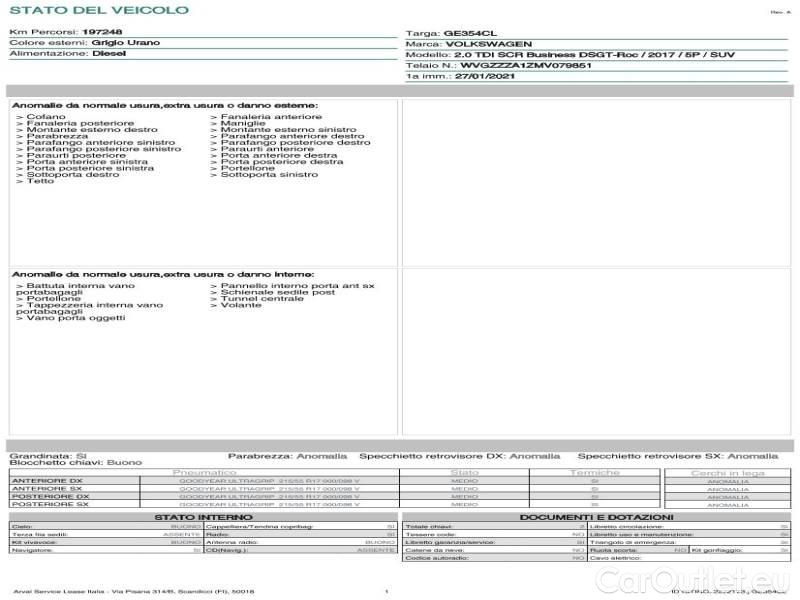Click the 'ANTERIORE SX' tyre row label
Image resolution: width=800 pixels, height=600 pixels.
pos(47,488)
